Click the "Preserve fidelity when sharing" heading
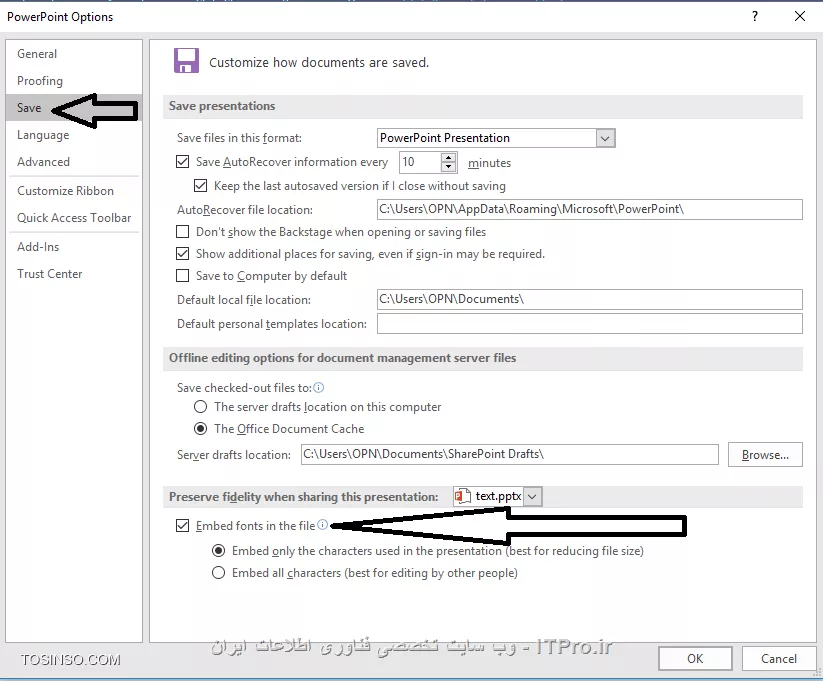The height and width of the screenshot is (681, 823). [x=303, y=497]
